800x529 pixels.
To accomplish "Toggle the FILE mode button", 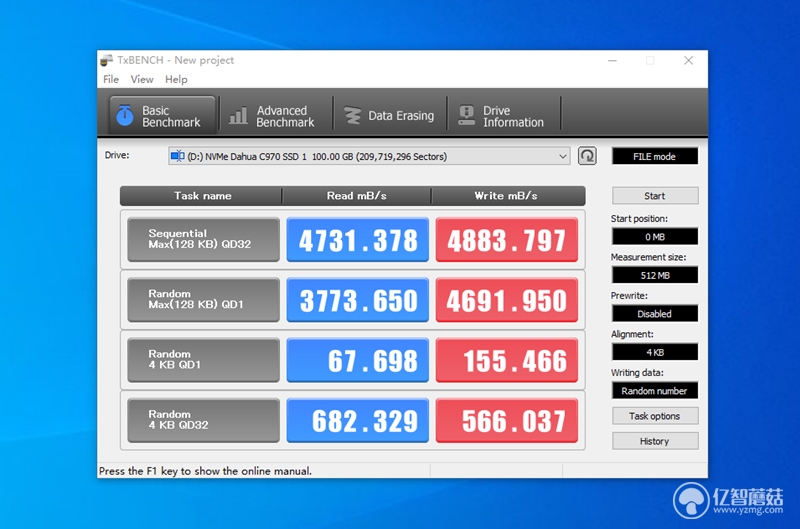I will [655, 157].
